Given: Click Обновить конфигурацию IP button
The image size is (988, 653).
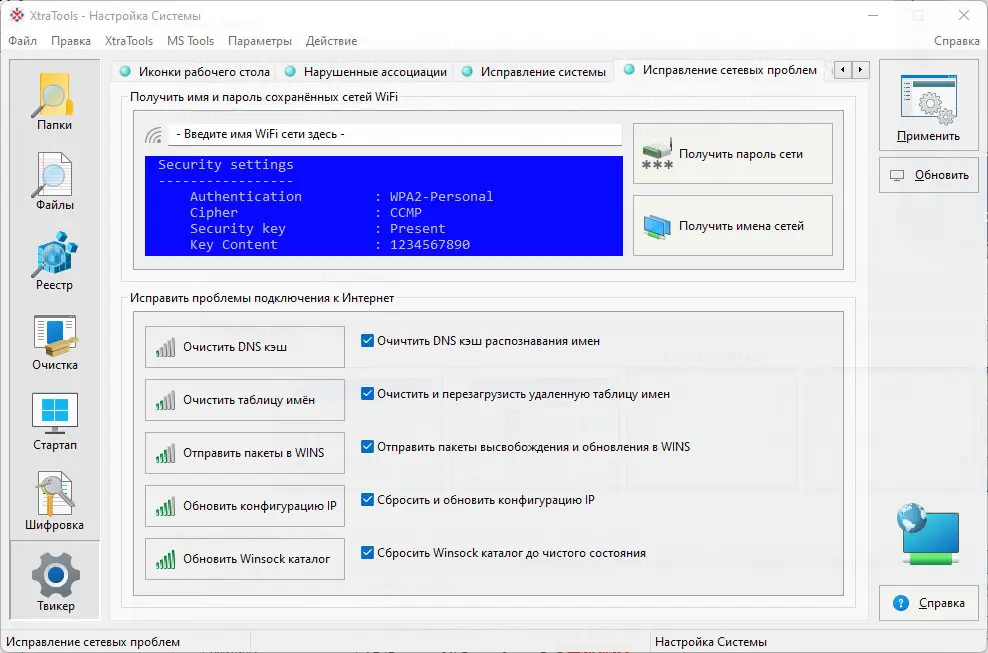Looking at the screenshot, I should tap(244, 506).
